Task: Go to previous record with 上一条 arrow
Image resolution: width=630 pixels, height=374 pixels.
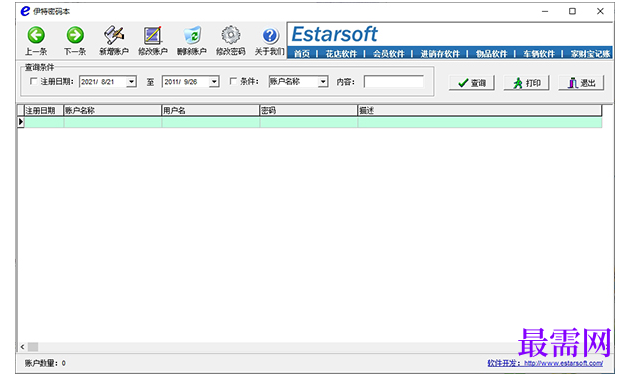Action: [36, 35]
